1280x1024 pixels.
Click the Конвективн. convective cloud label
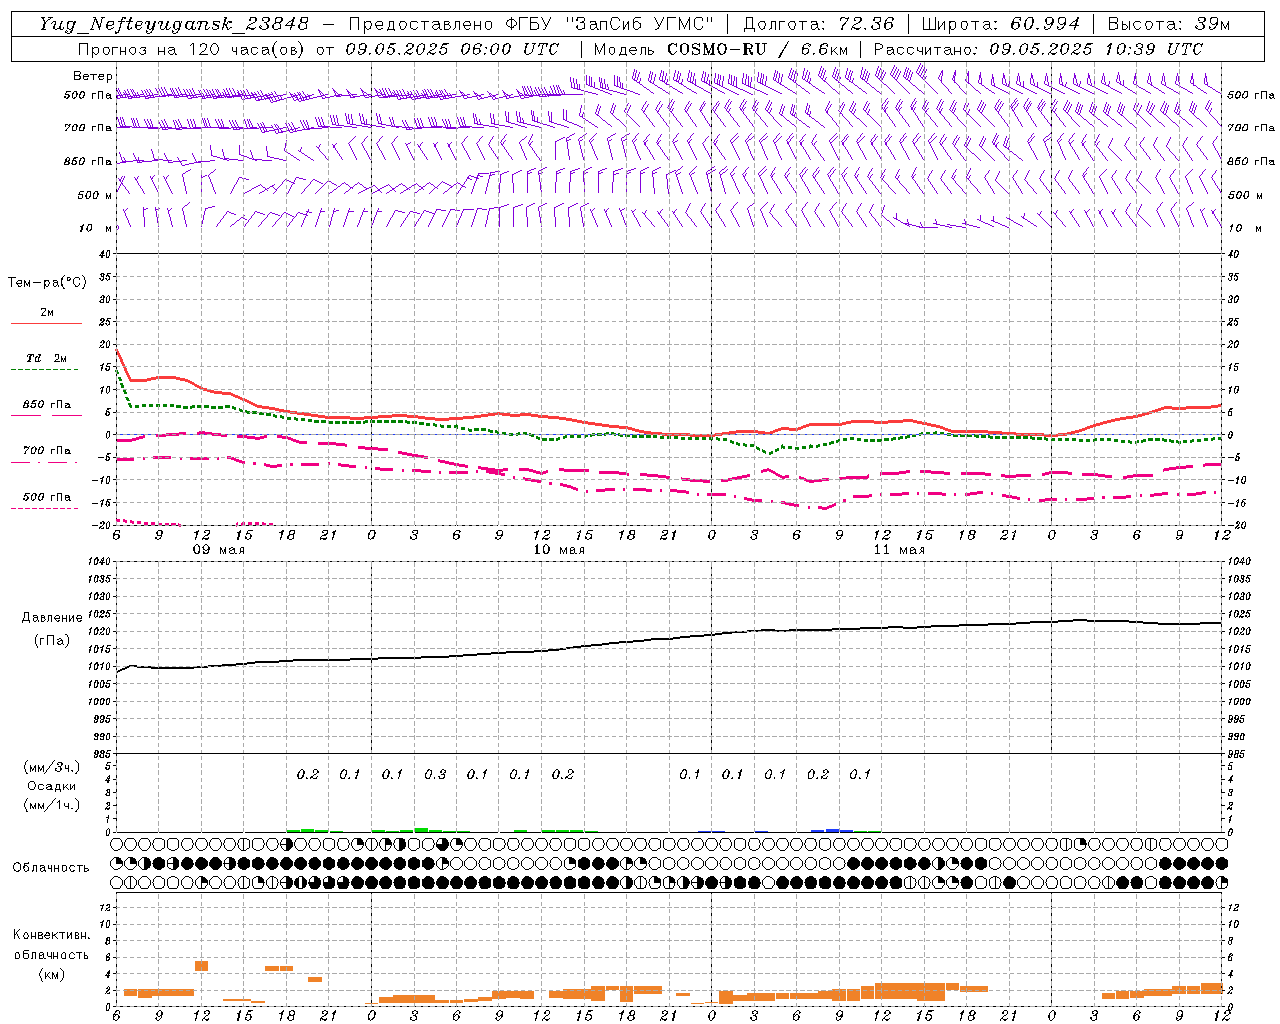pyautogui.click(x=51, y=934)
